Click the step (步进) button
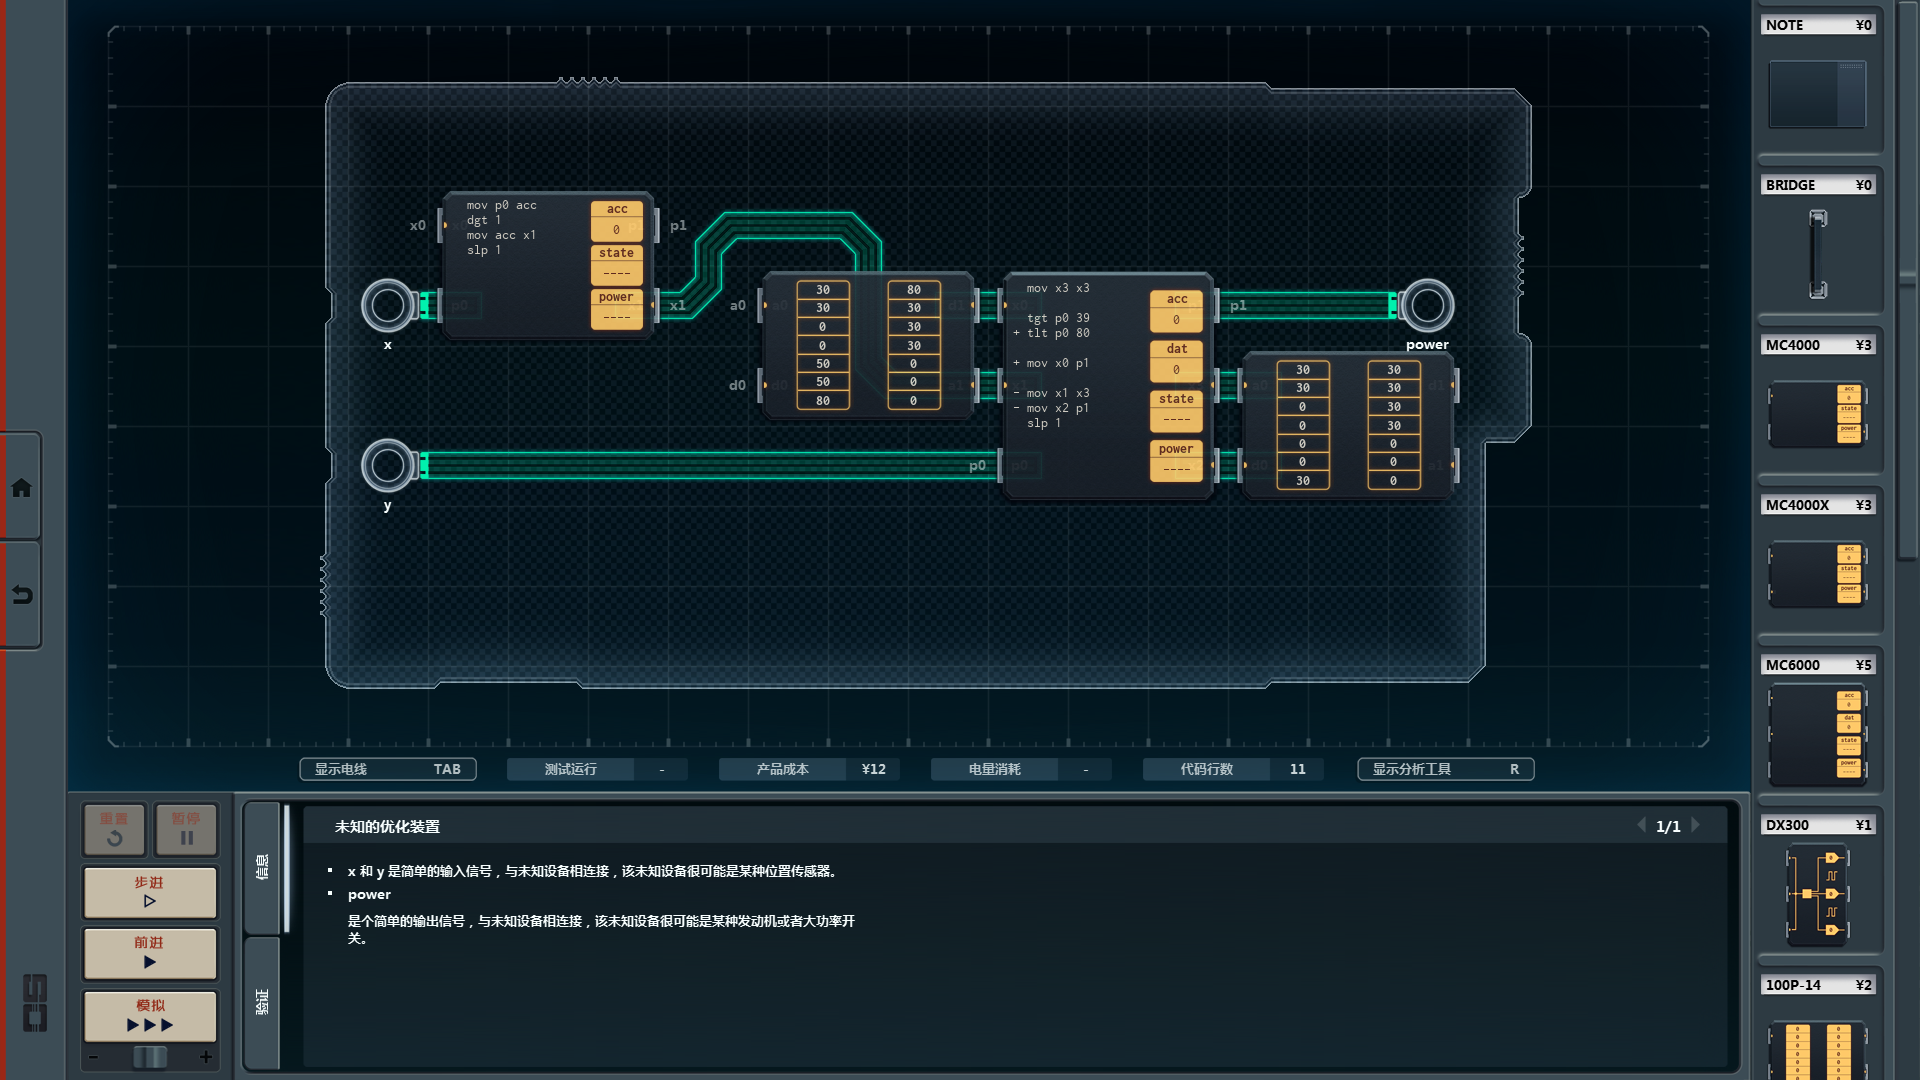This screenshot has width=1920, height=1080. pos(150,892)
